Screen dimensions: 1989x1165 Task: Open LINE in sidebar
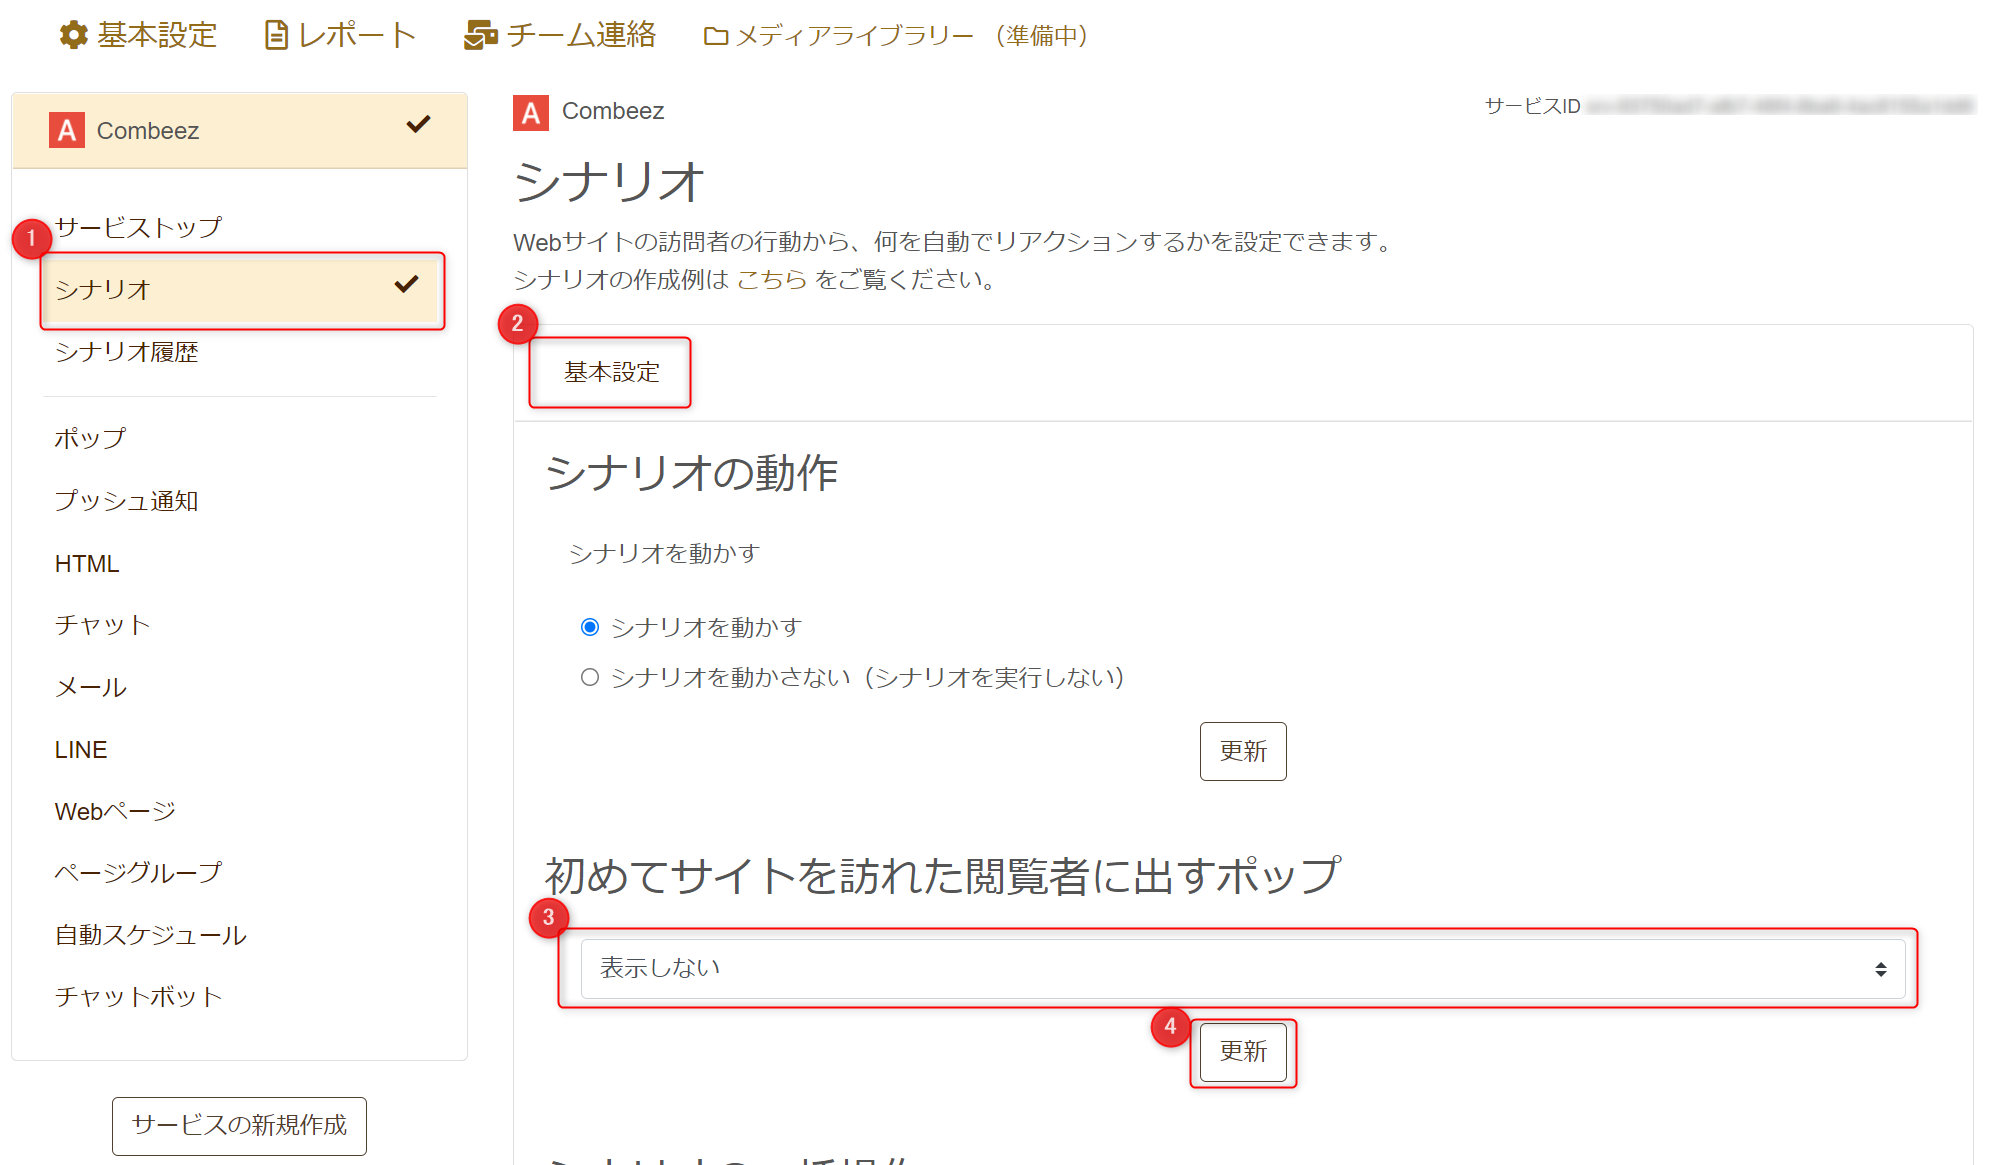(81, 750)
